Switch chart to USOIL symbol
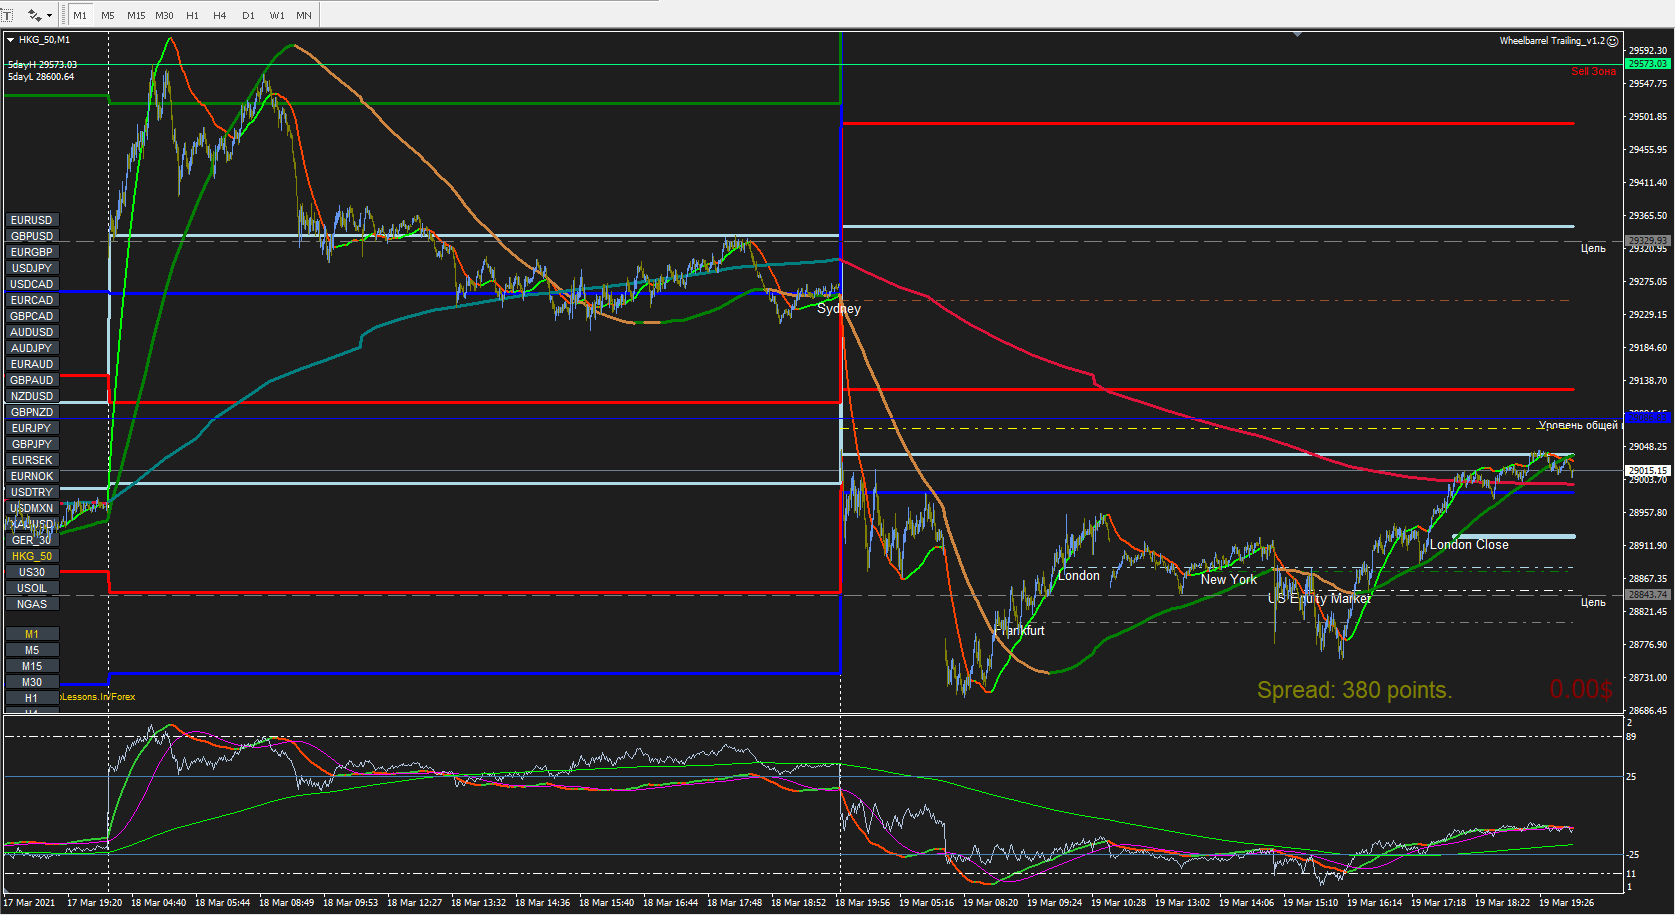The width and height of the screenshot is (1675, 915). click(32, 588)
